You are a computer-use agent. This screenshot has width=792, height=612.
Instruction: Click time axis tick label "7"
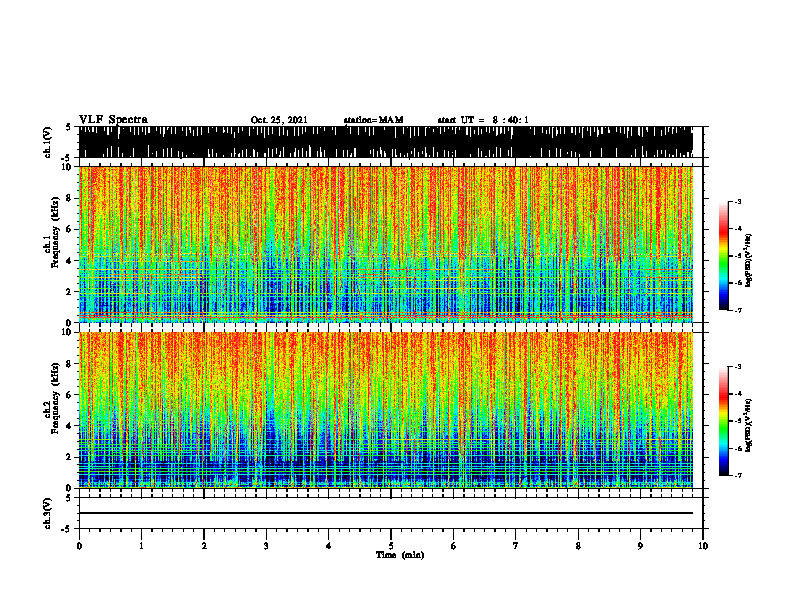516,546
